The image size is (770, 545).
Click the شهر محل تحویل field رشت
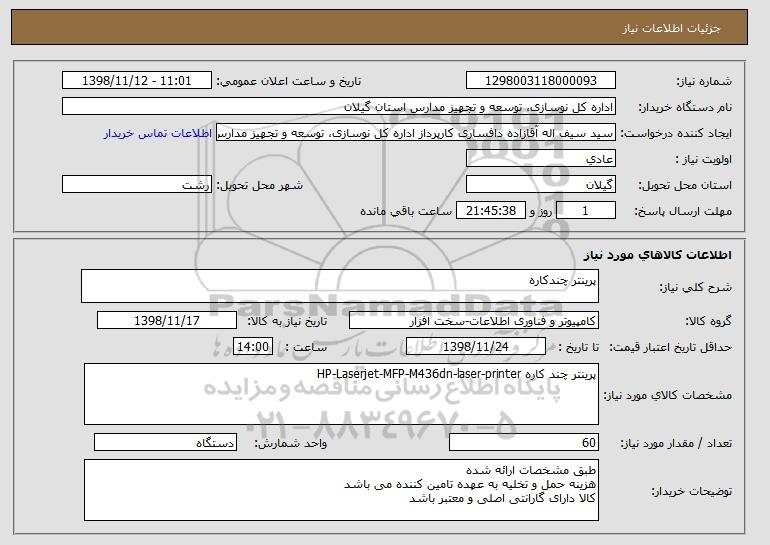pos(137,185)
